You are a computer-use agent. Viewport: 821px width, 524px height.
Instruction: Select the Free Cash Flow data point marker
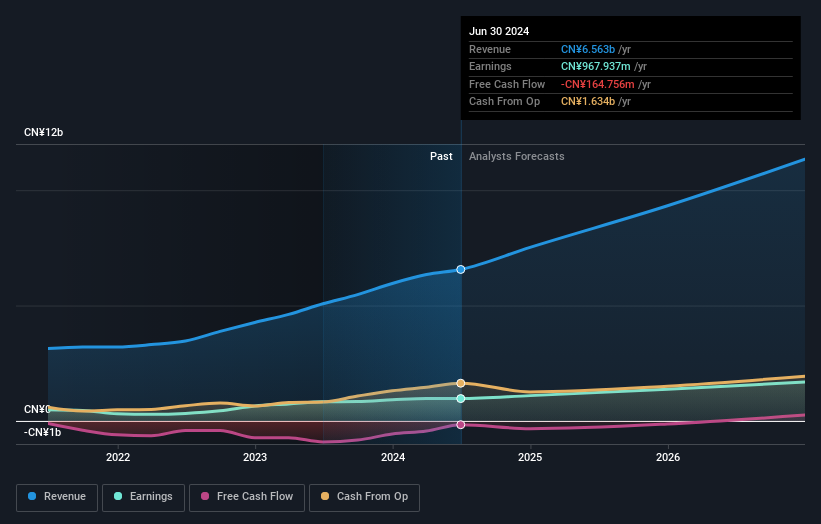click(461, 425)
